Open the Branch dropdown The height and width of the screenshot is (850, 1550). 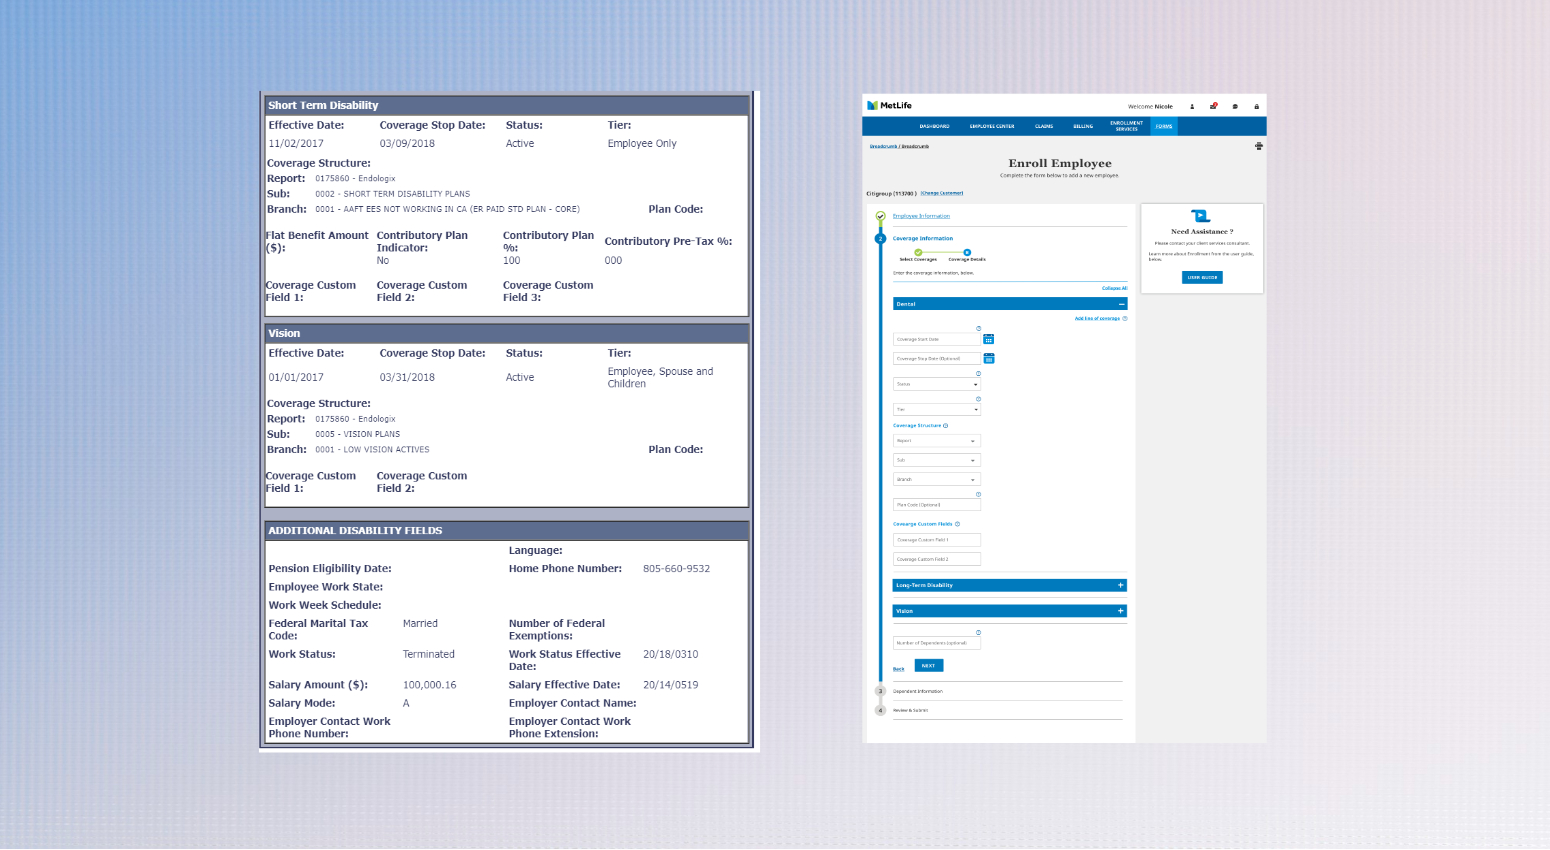pyautogui.click(x=936, y=479)
